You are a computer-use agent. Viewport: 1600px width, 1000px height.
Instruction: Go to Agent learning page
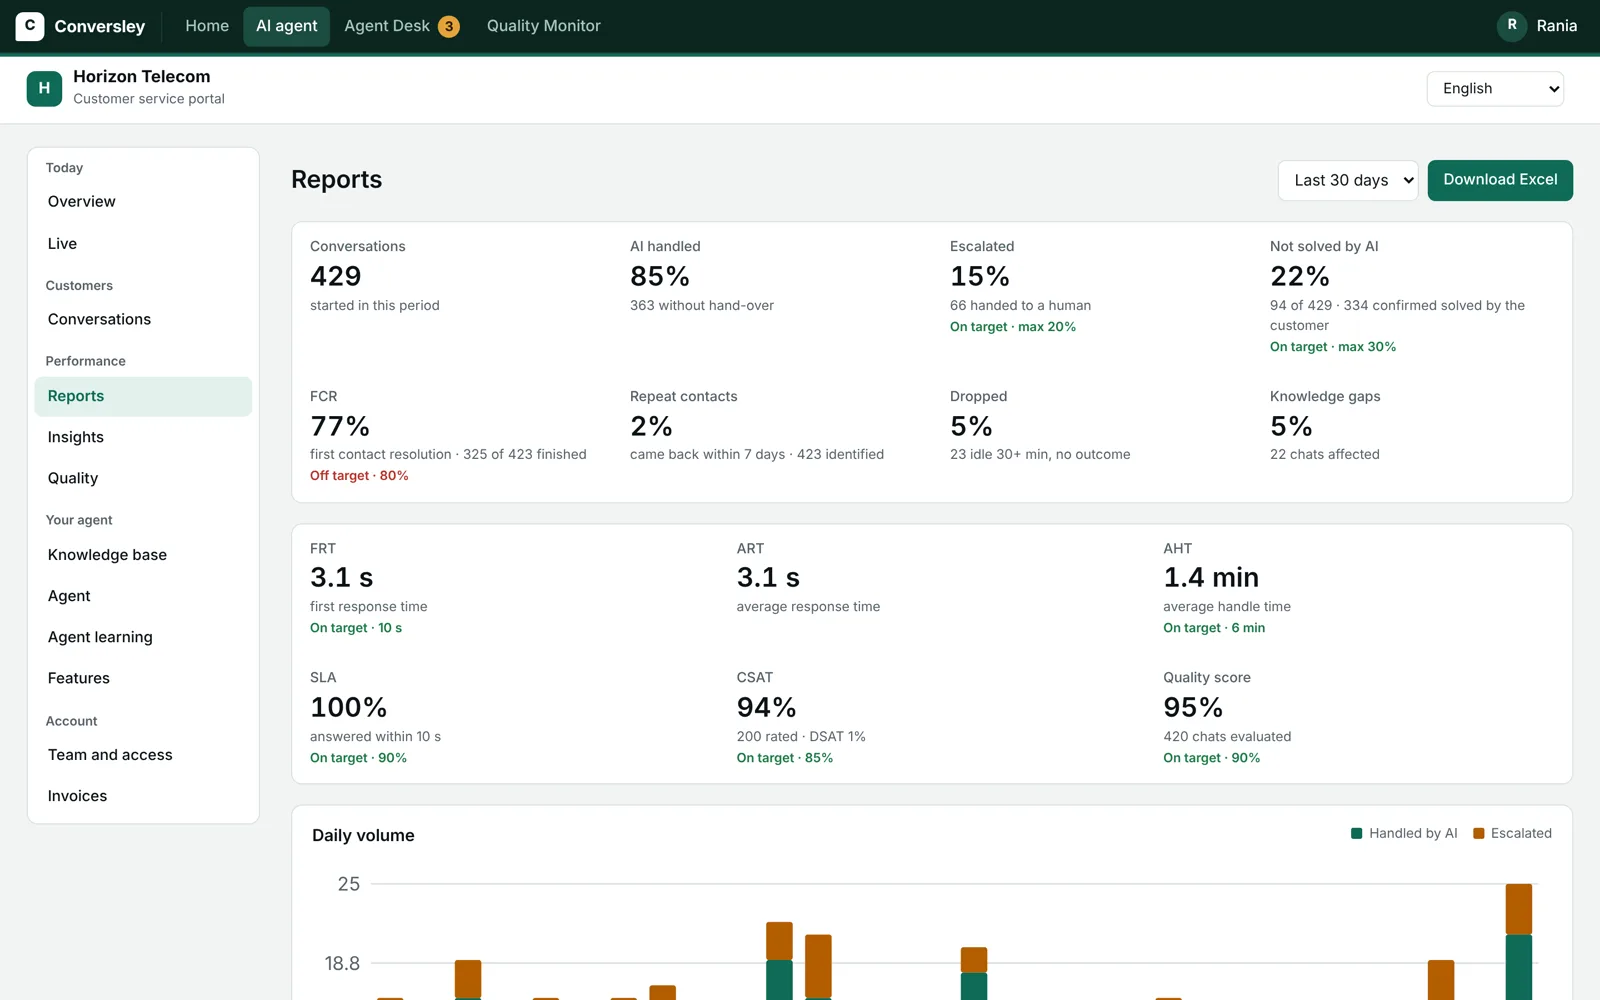point(143,637)
